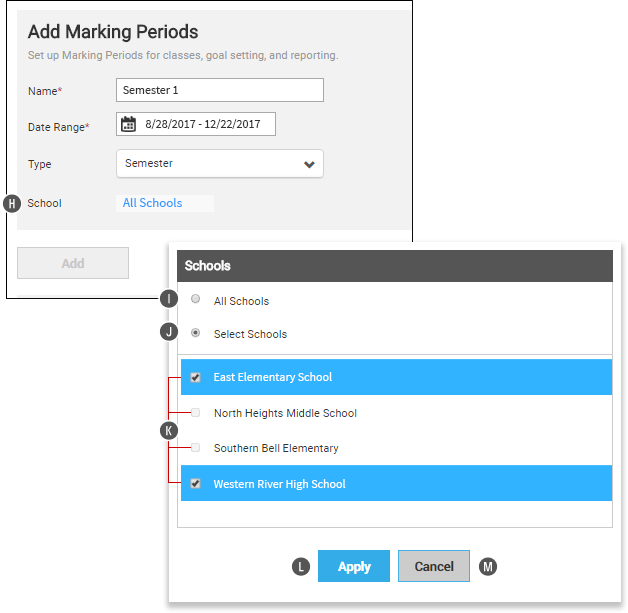Viewport: 628px width, 613px height.
Task: Click the Name field containing Semester 1
Action: 220,90
